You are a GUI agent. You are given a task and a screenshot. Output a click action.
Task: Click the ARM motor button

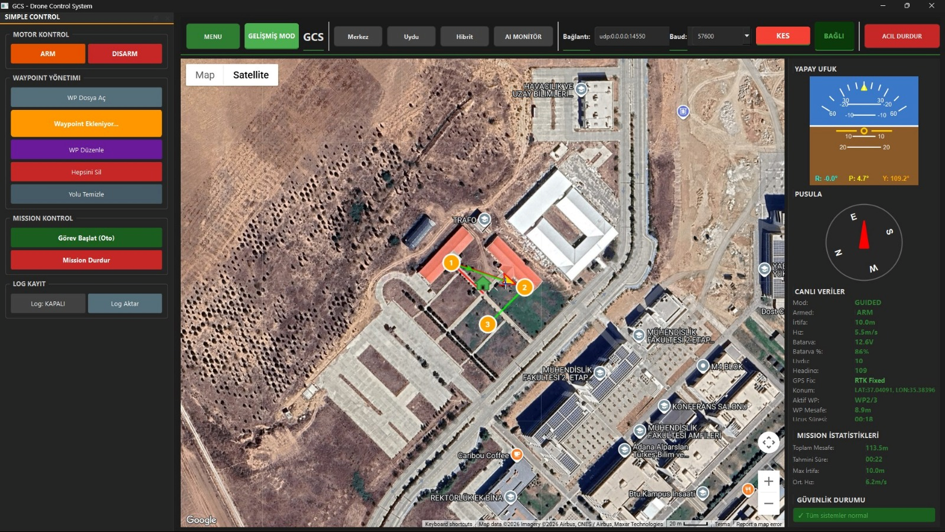click(48, 54)
